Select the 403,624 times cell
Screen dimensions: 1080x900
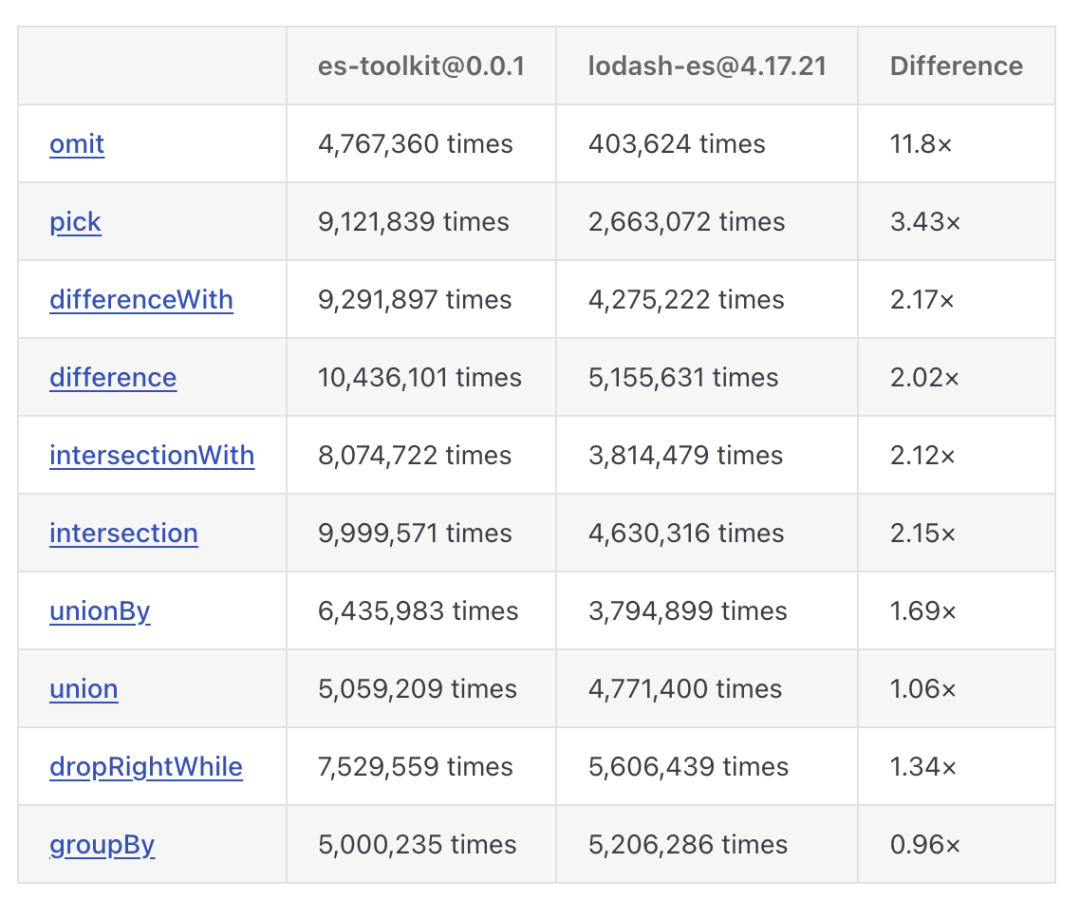point(707,144)
